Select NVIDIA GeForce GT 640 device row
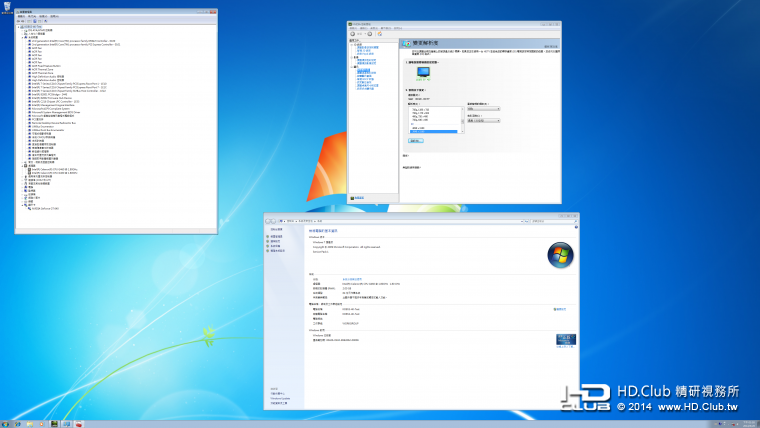The height and width of the screenshot is (428, 760). (x=43, y=208)
